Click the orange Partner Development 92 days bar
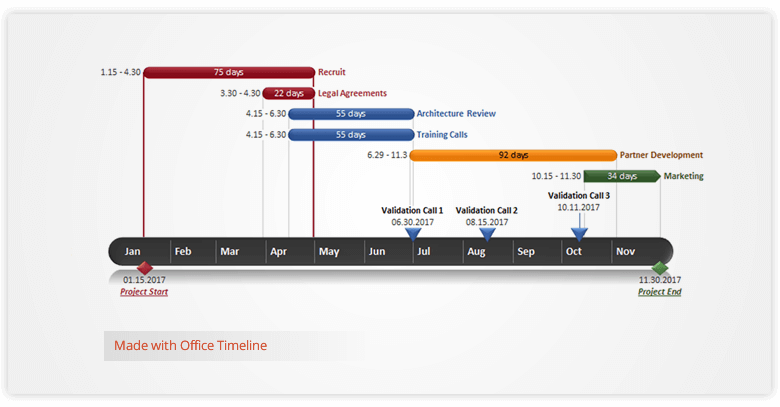The image size is (780, 407). [x=513, y=155]
